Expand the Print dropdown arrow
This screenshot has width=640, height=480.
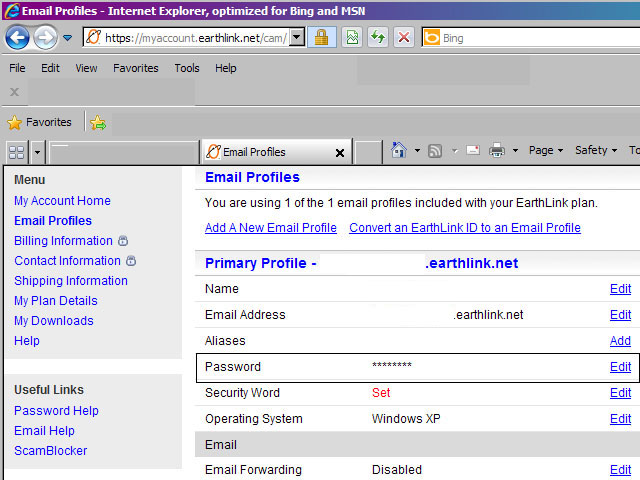pos(515,151)
